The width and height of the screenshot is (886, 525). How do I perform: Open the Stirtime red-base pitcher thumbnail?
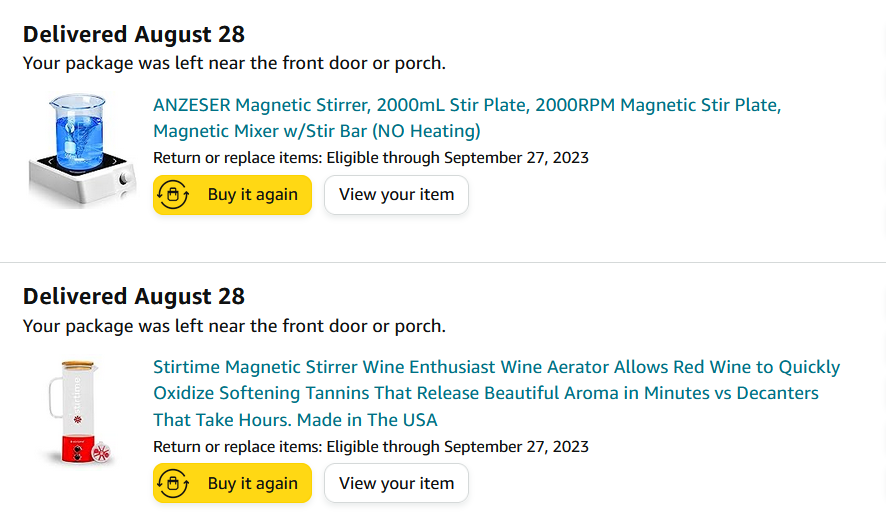(x=79, y=413)
